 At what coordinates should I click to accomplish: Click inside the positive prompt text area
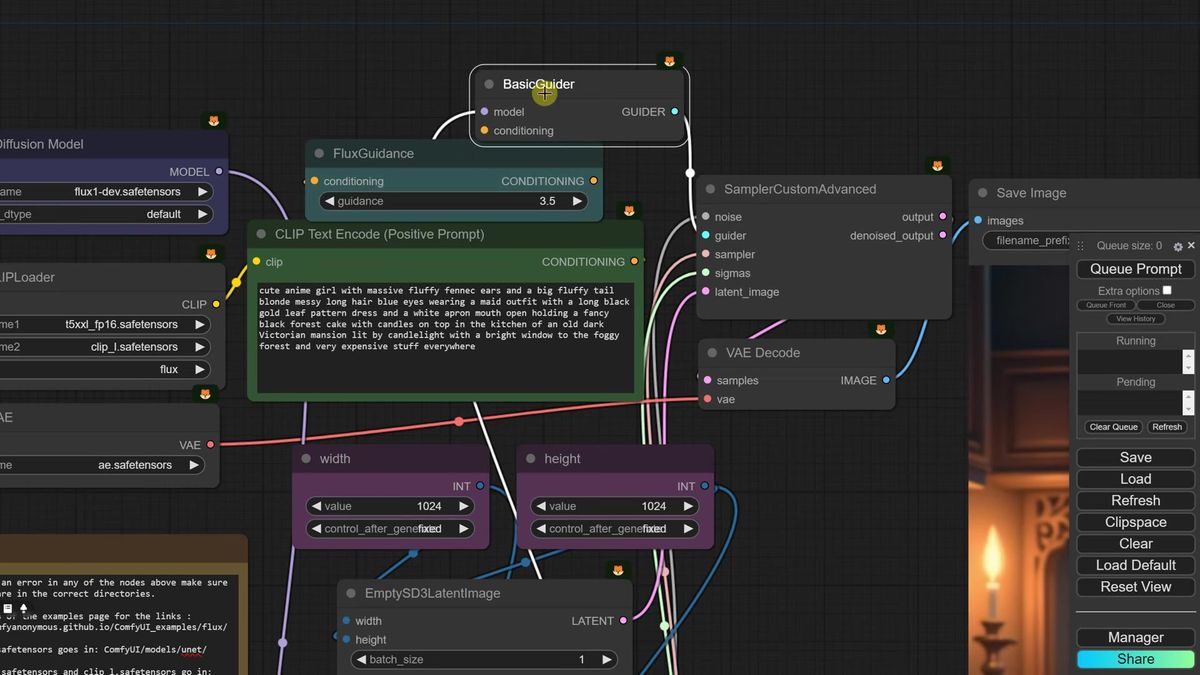[445, 338]
